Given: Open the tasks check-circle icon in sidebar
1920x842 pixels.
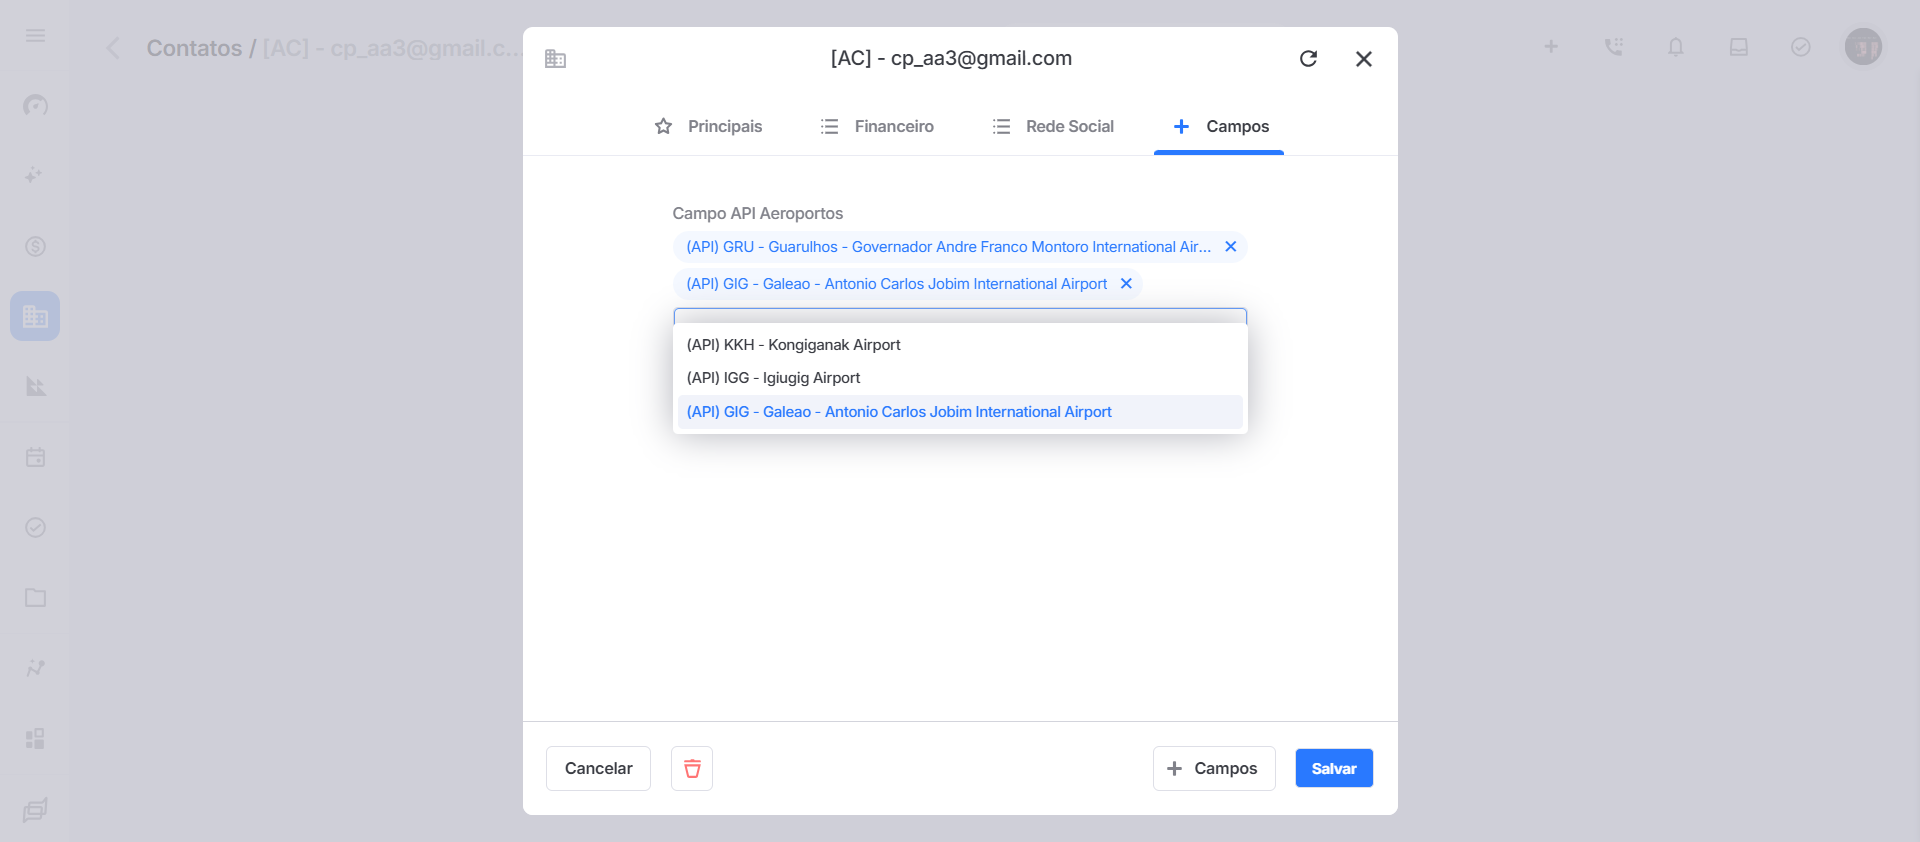Looking at the screenshot, I should (x=36, y=527).
